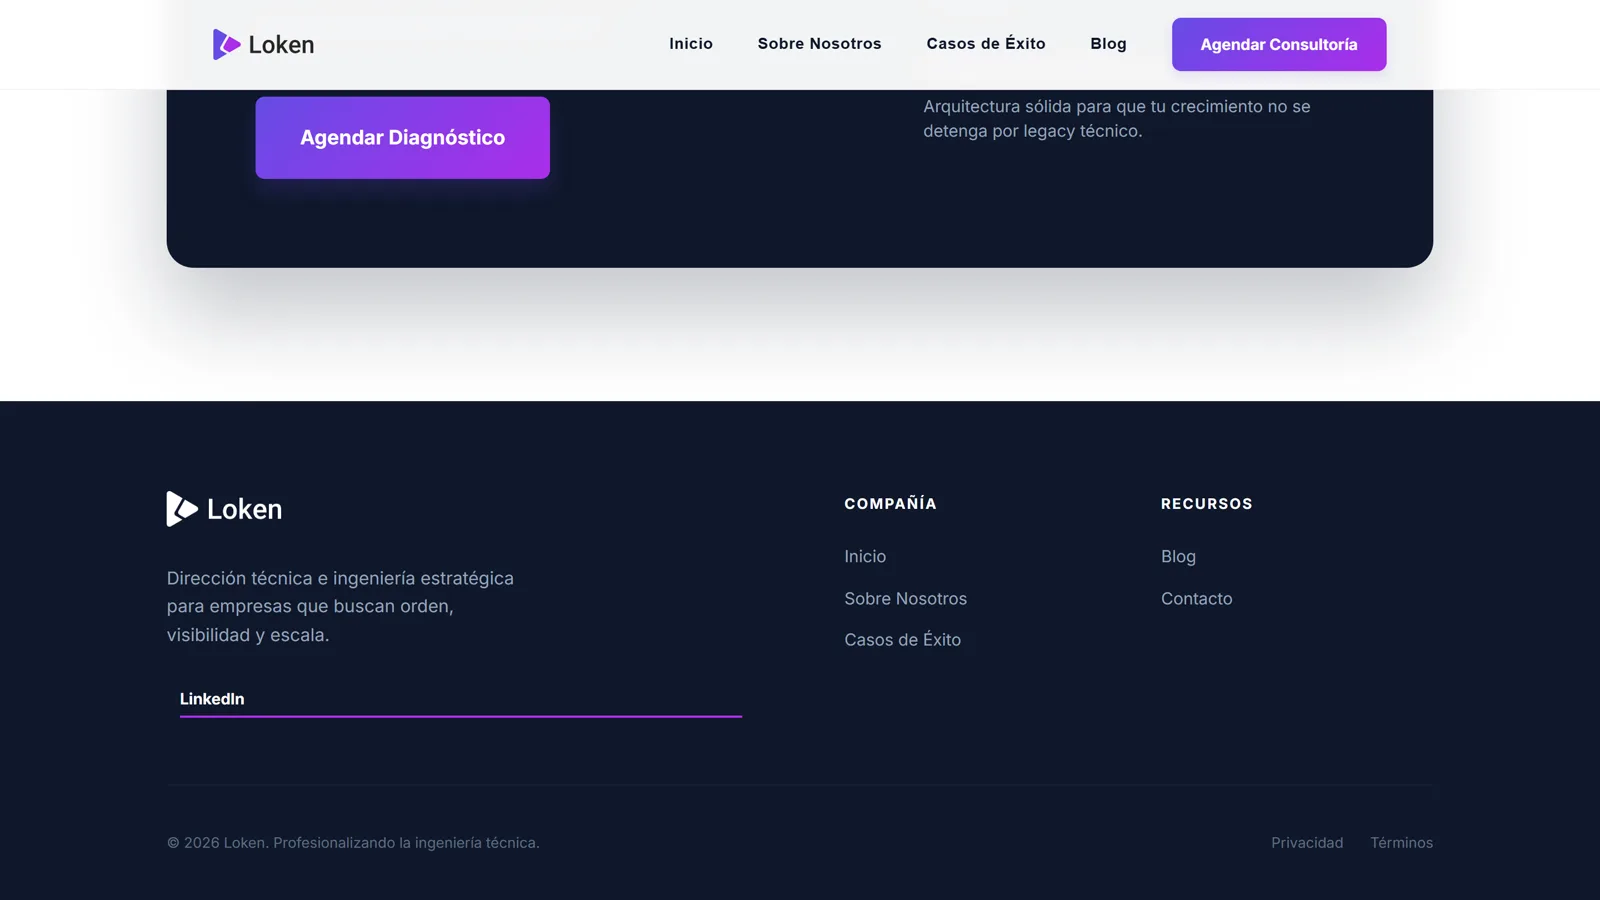Click the Agendar Consultoría button

point(1279,44)
